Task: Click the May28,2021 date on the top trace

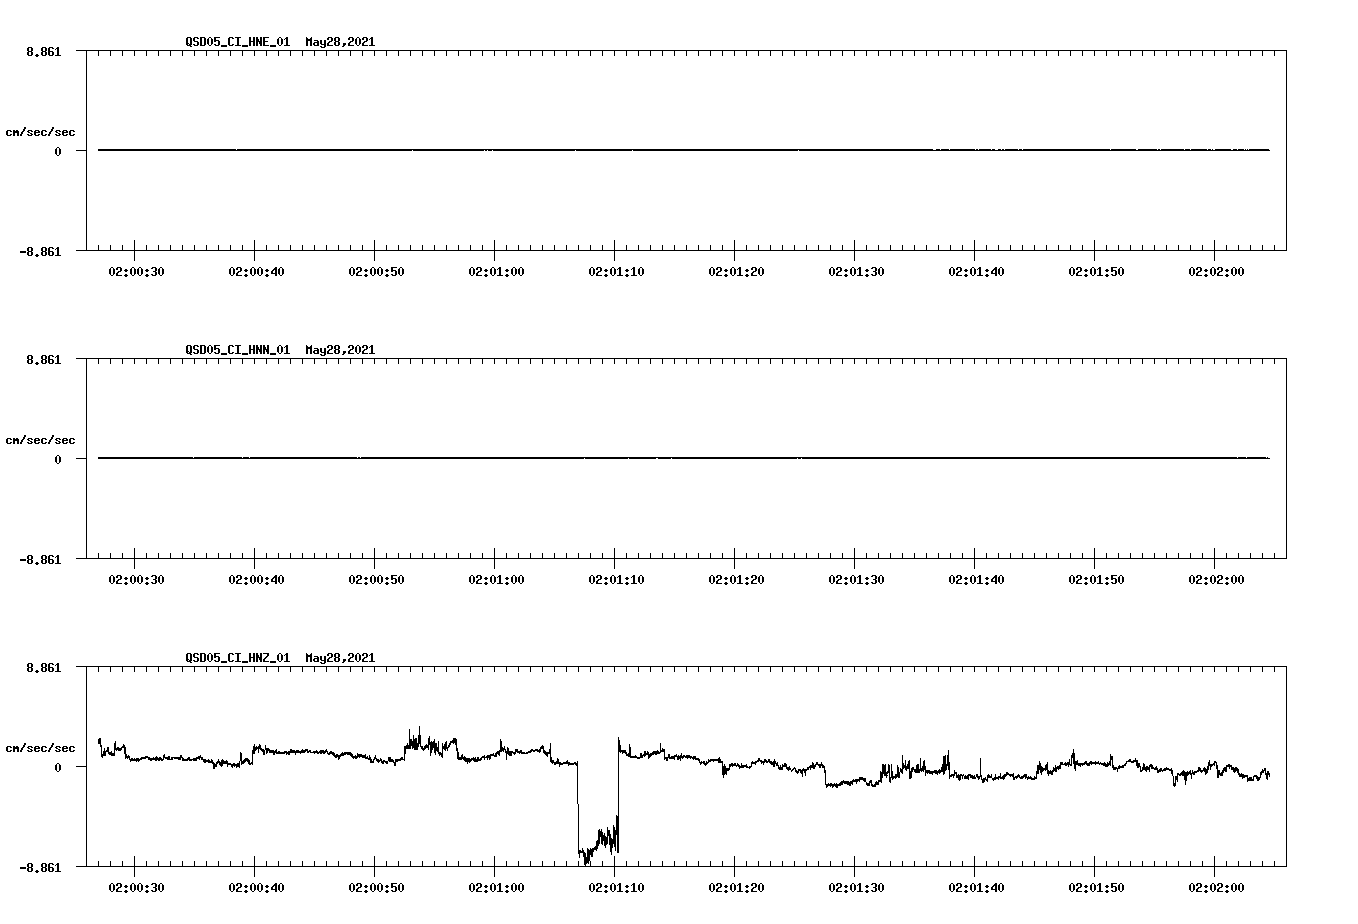Action: tap(339, 43)
